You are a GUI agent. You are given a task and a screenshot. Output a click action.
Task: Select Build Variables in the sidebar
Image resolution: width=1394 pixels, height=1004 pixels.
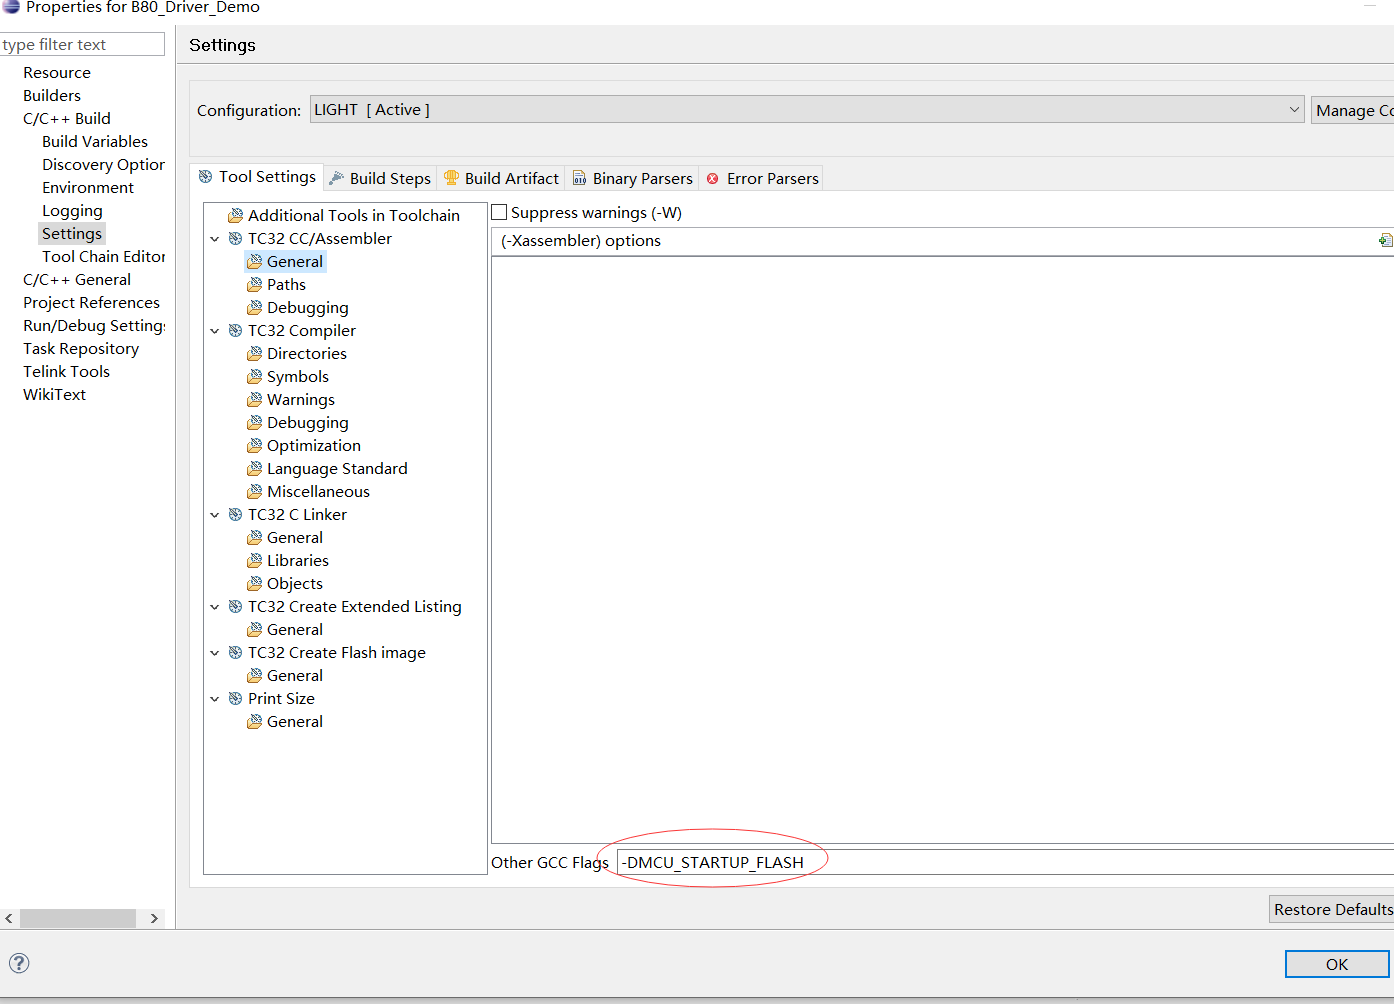[95, 141]
